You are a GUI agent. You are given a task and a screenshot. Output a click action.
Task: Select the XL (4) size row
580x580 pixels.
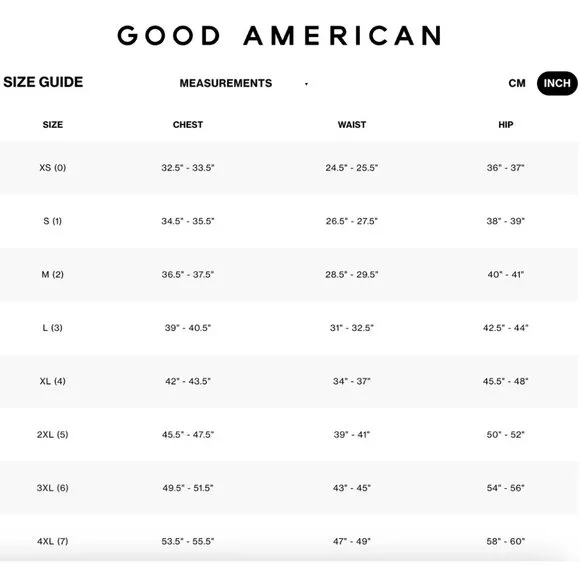(290, 381)
